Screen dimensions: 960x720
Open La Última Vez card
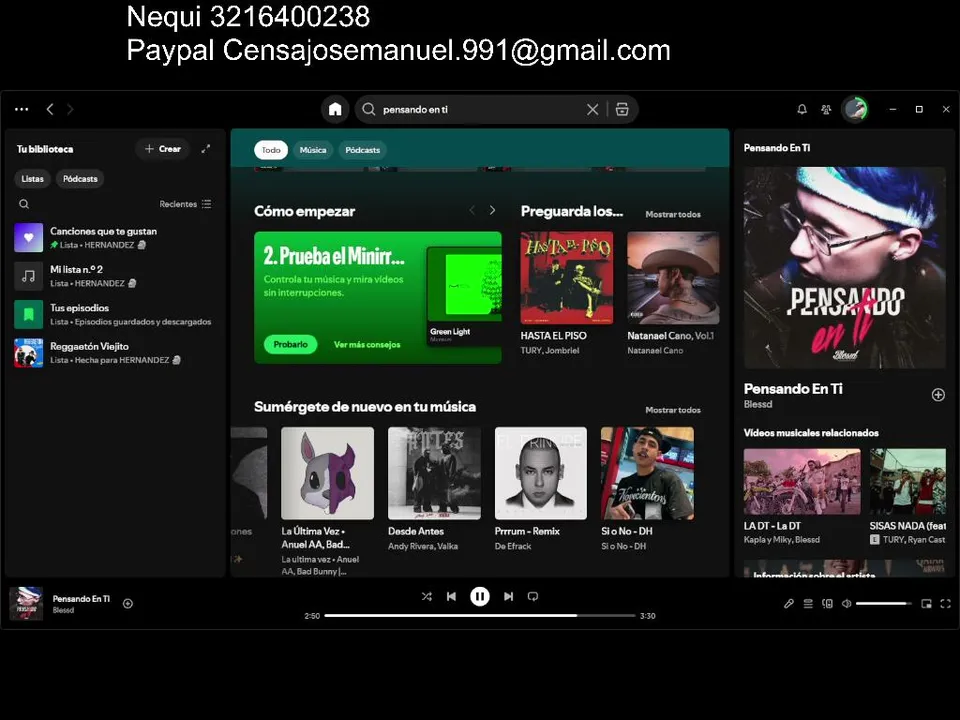(327, 502)
